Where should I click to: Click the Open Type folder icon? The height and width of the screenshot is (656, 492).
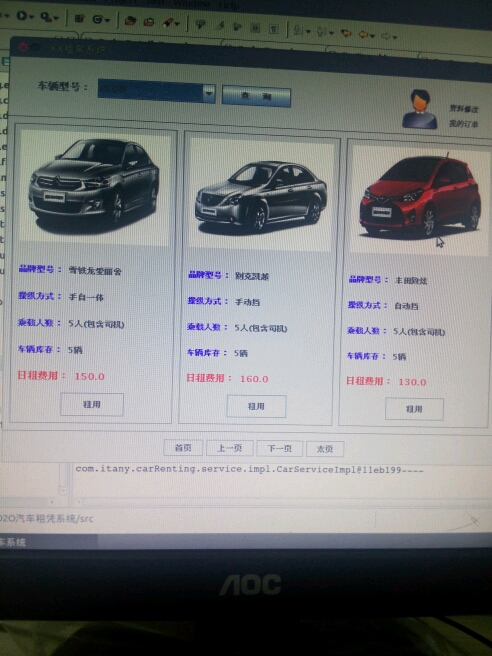[130, 20]
